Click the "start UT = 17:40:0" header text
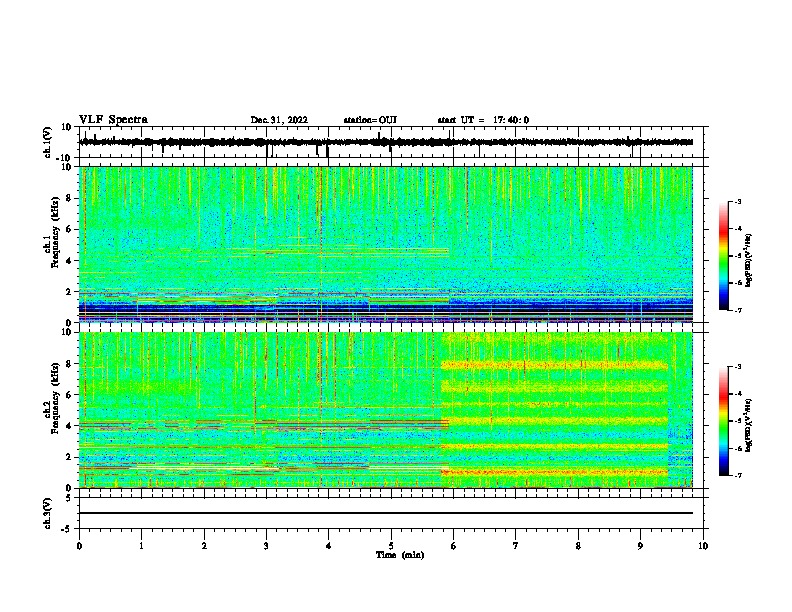 pos(483,120)
